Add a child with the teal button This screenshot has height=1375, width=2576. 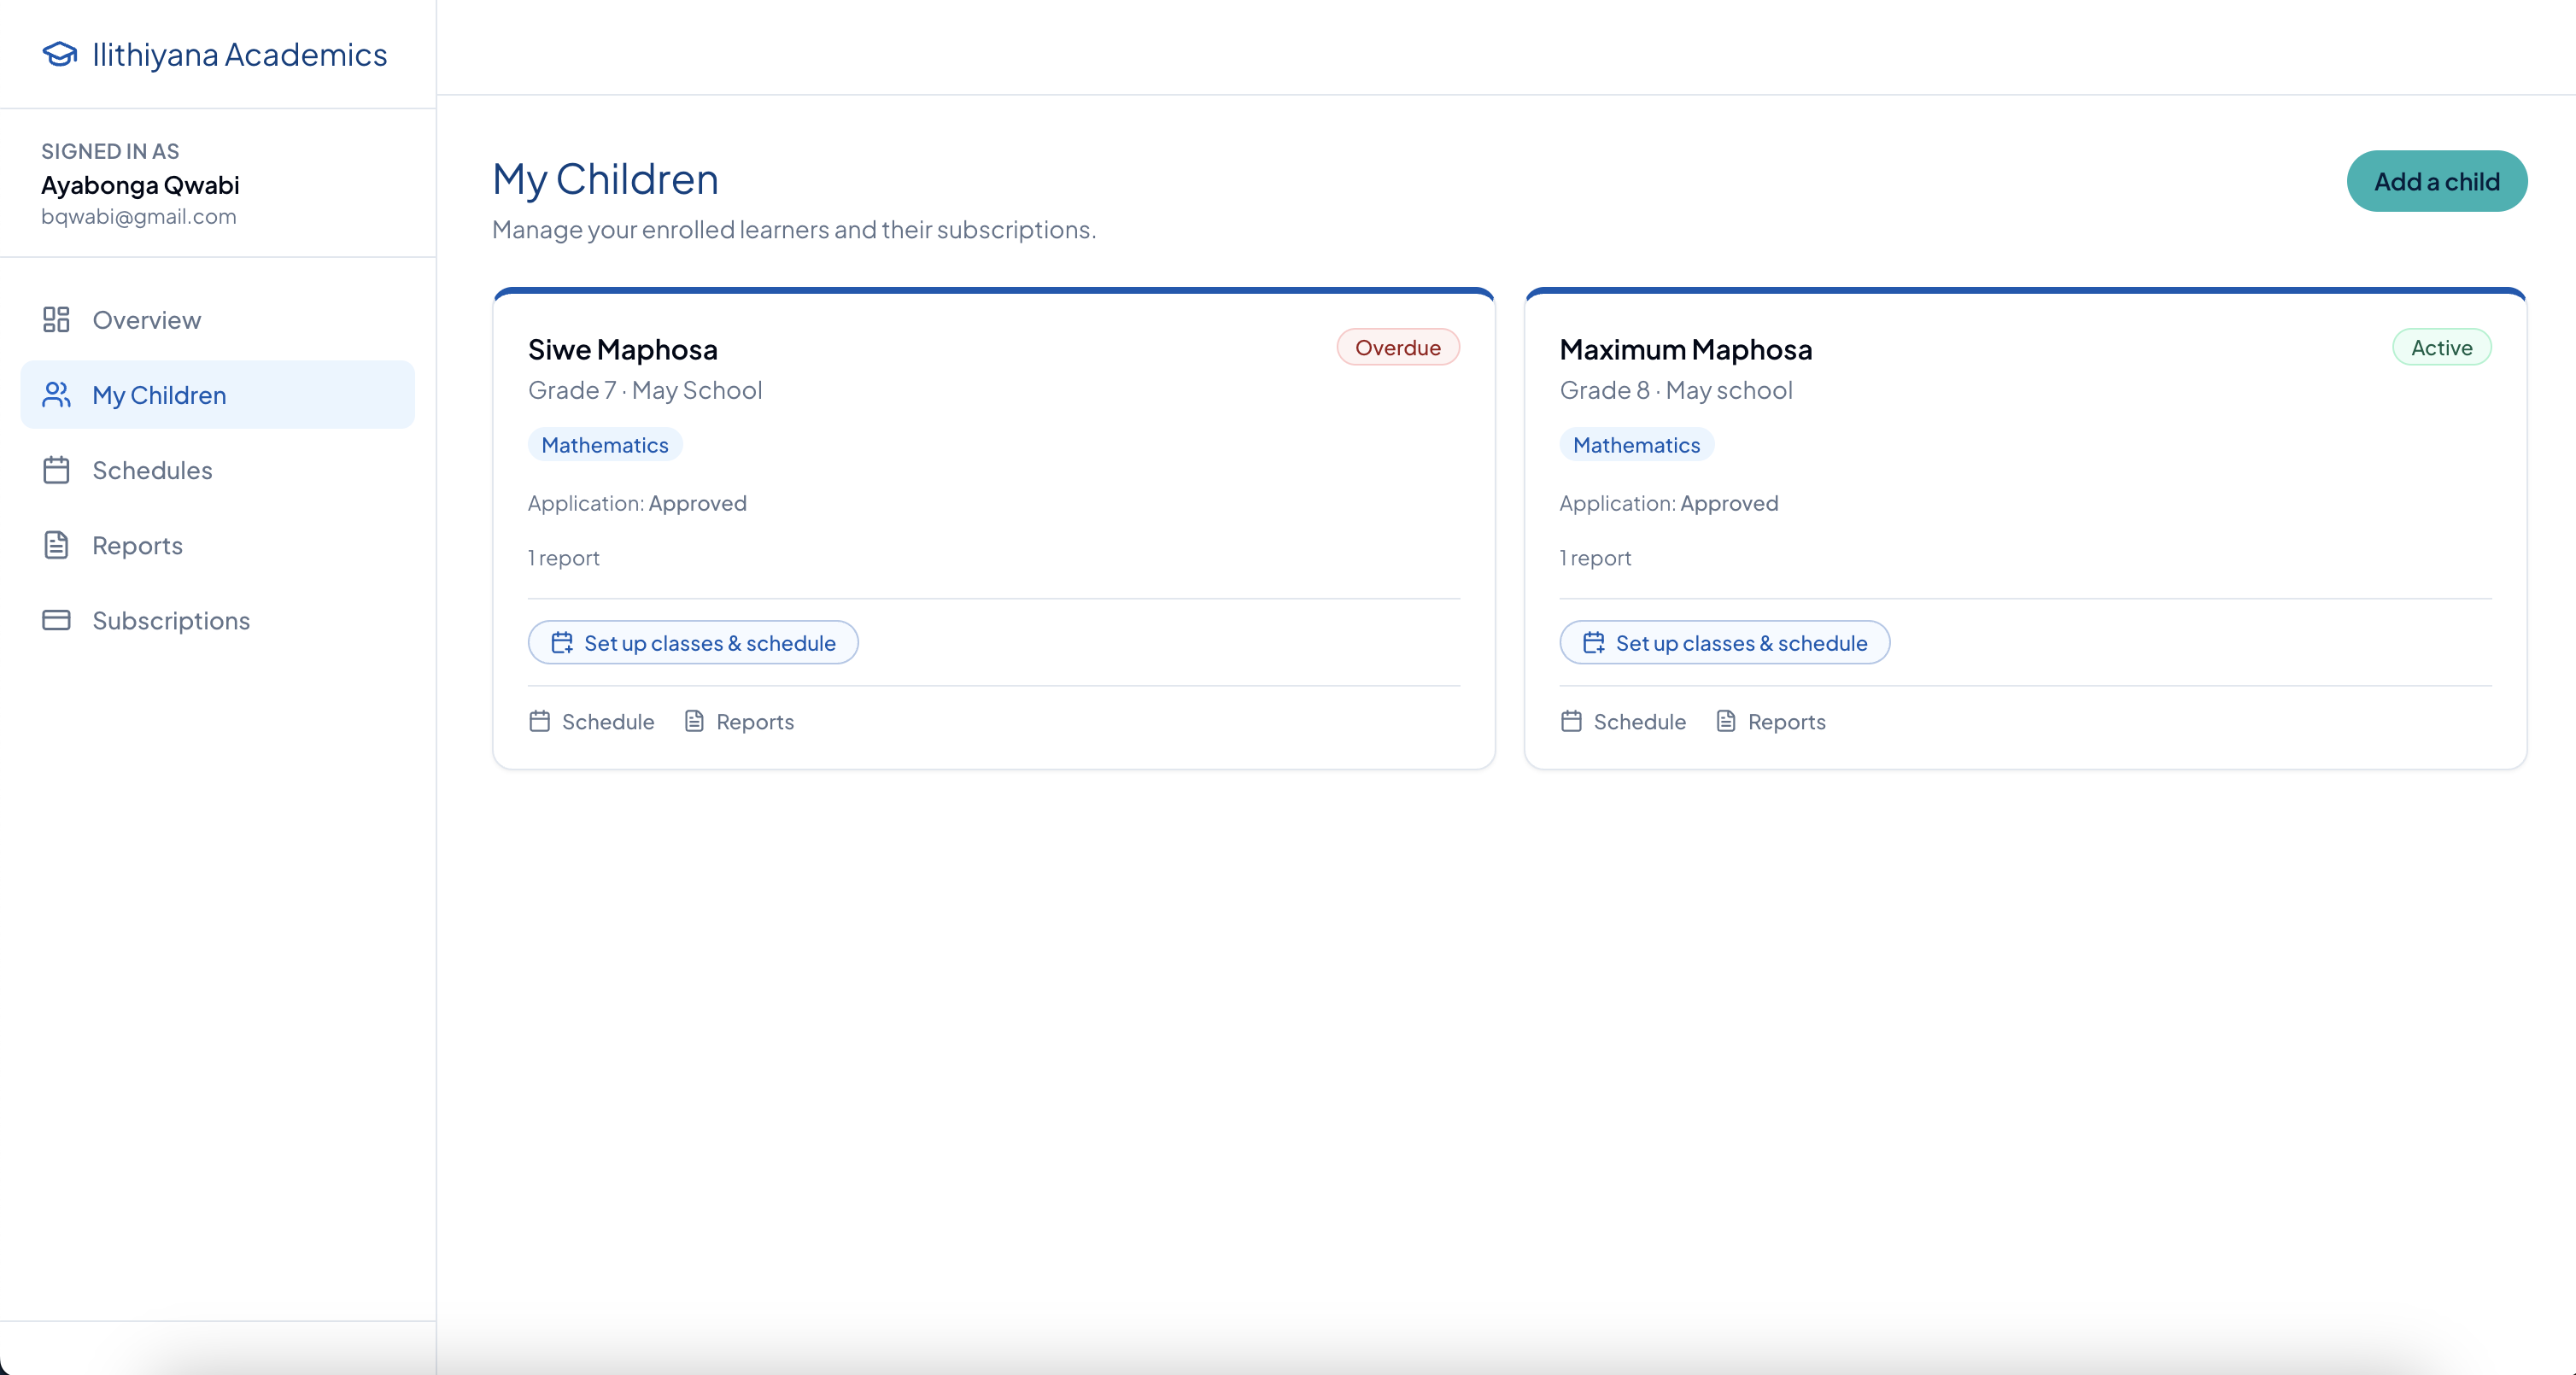coord(2437,181)
